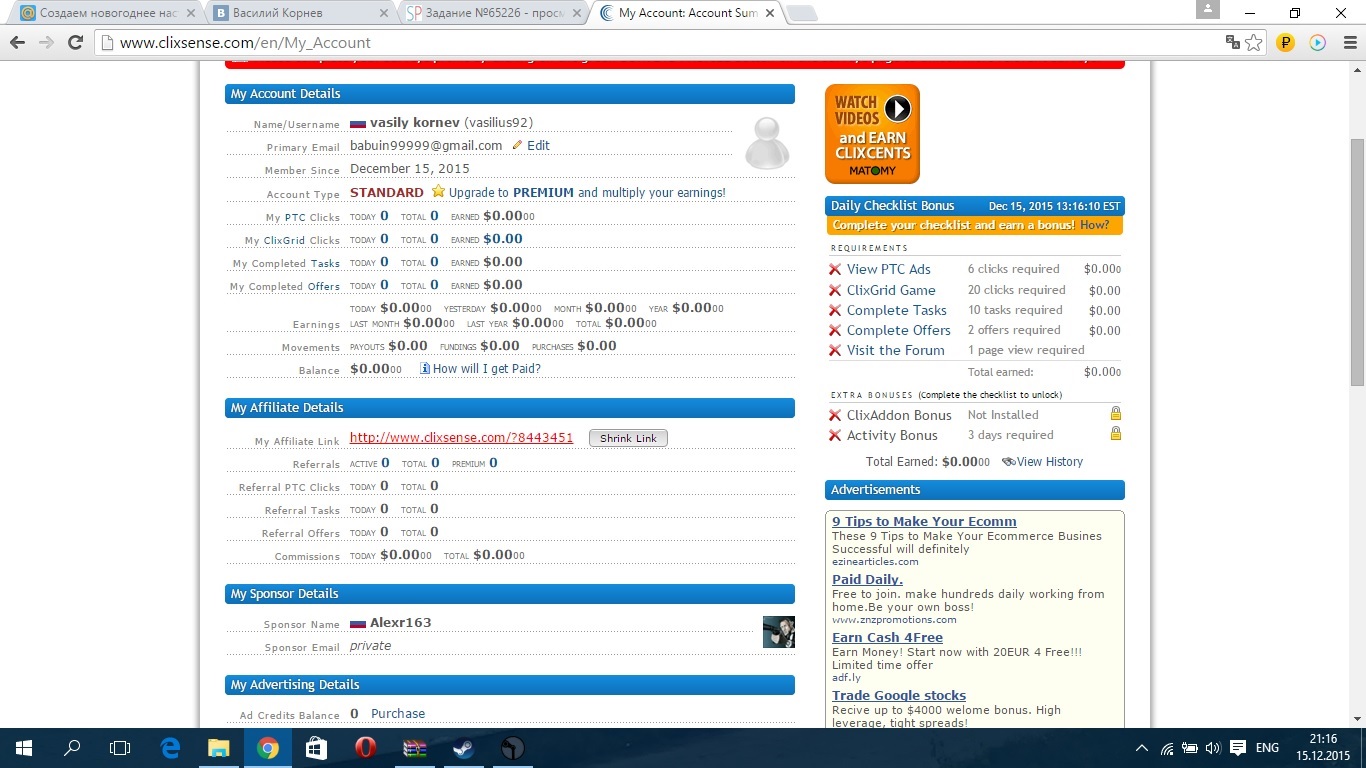Click the Watch Videos and Earn ClixCents banner
This screenshot has width=1366, height=768.
click(x=872, y=134)
